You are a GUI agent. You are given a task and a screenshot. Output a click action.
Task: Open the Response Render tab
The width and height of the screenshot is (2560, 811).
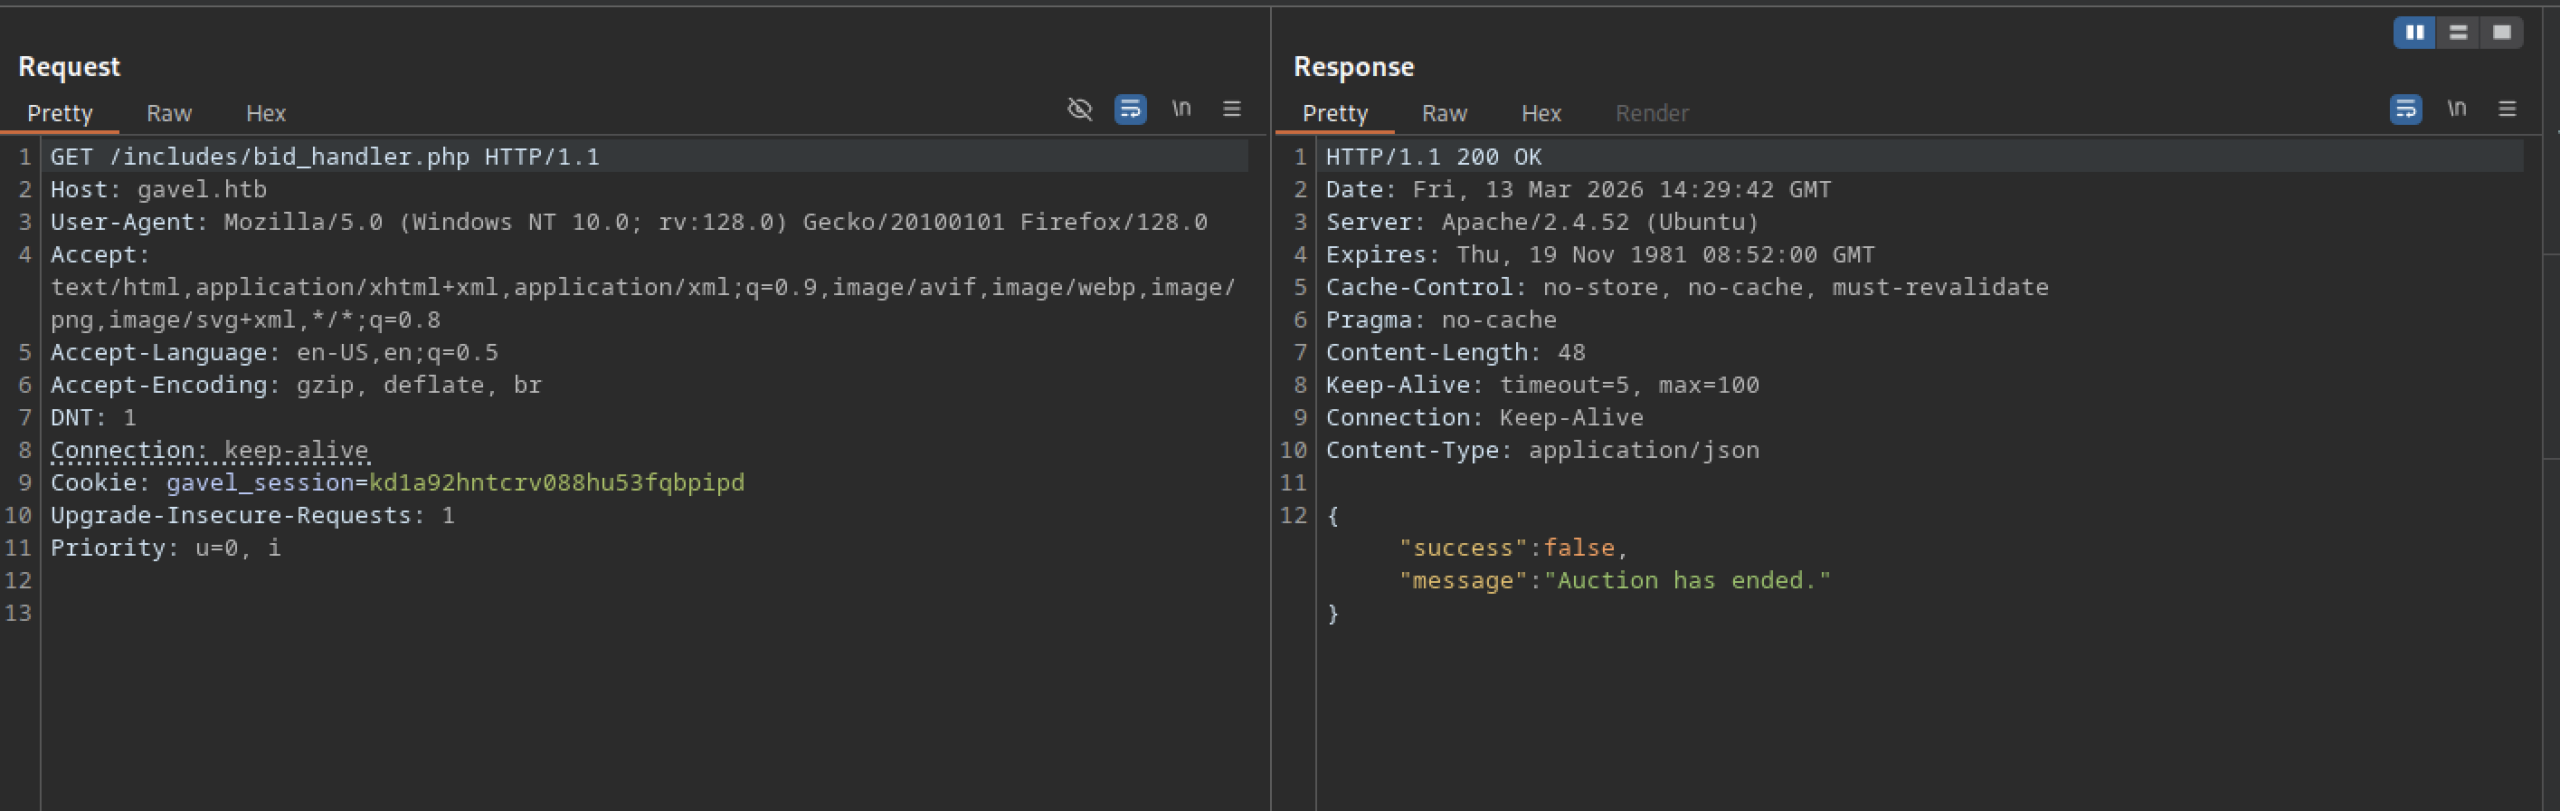(1652, 114)
